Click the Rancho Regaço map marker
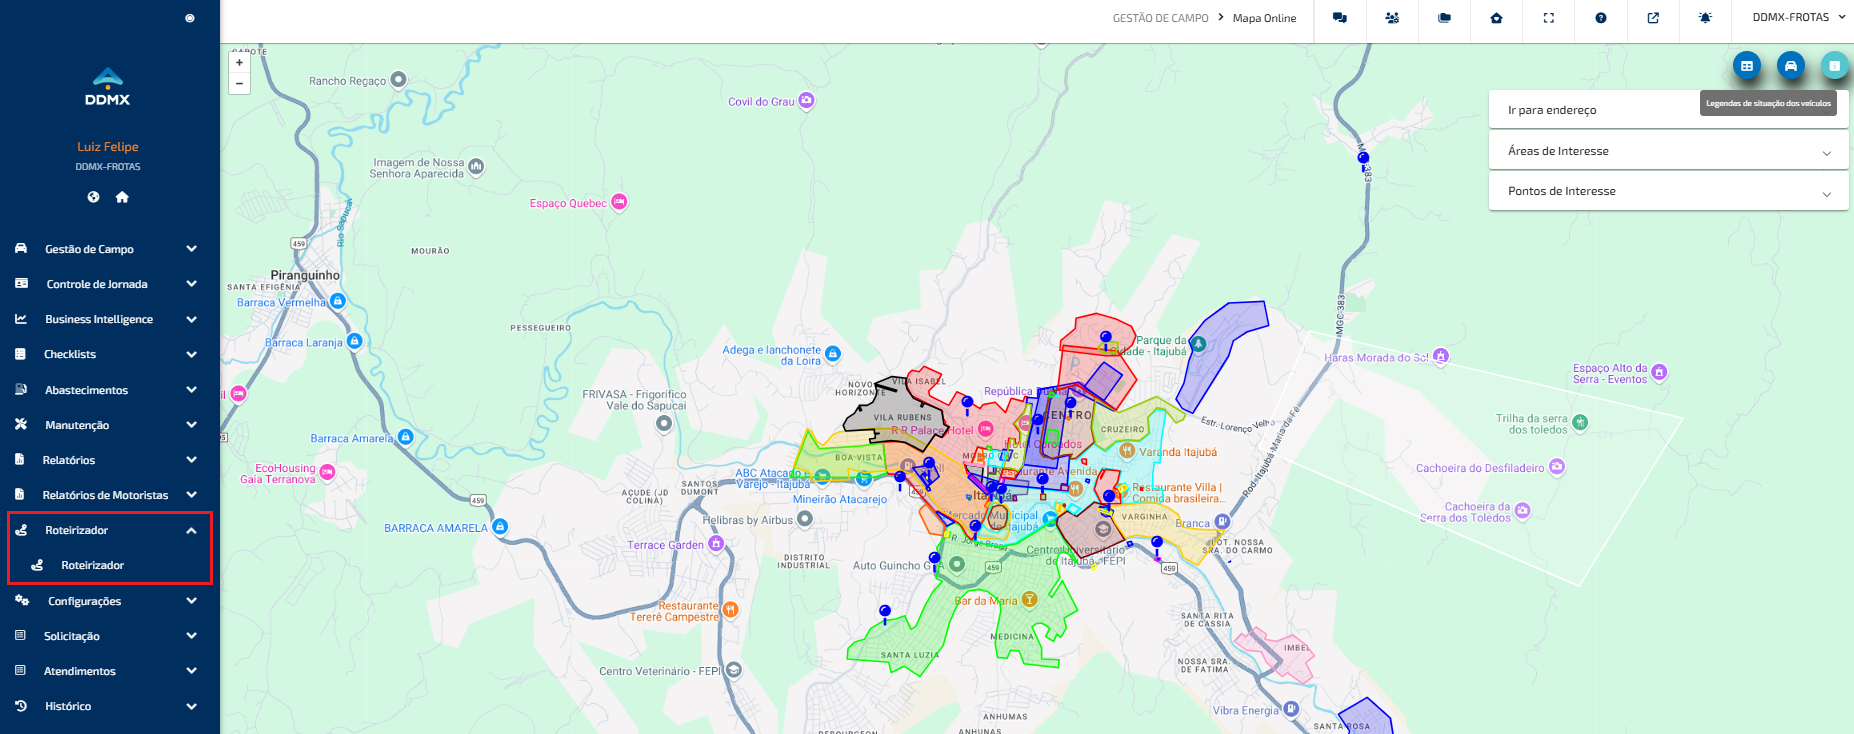The image size is (1854, 734). pyautogui.click(x=398, y=79)
